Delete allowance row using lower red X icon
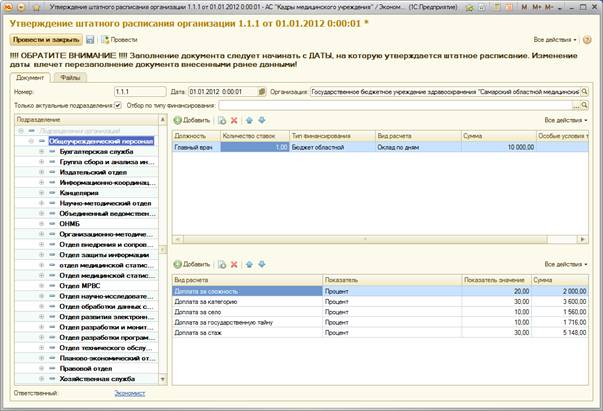Screen dimensions: 603x411 235,263
